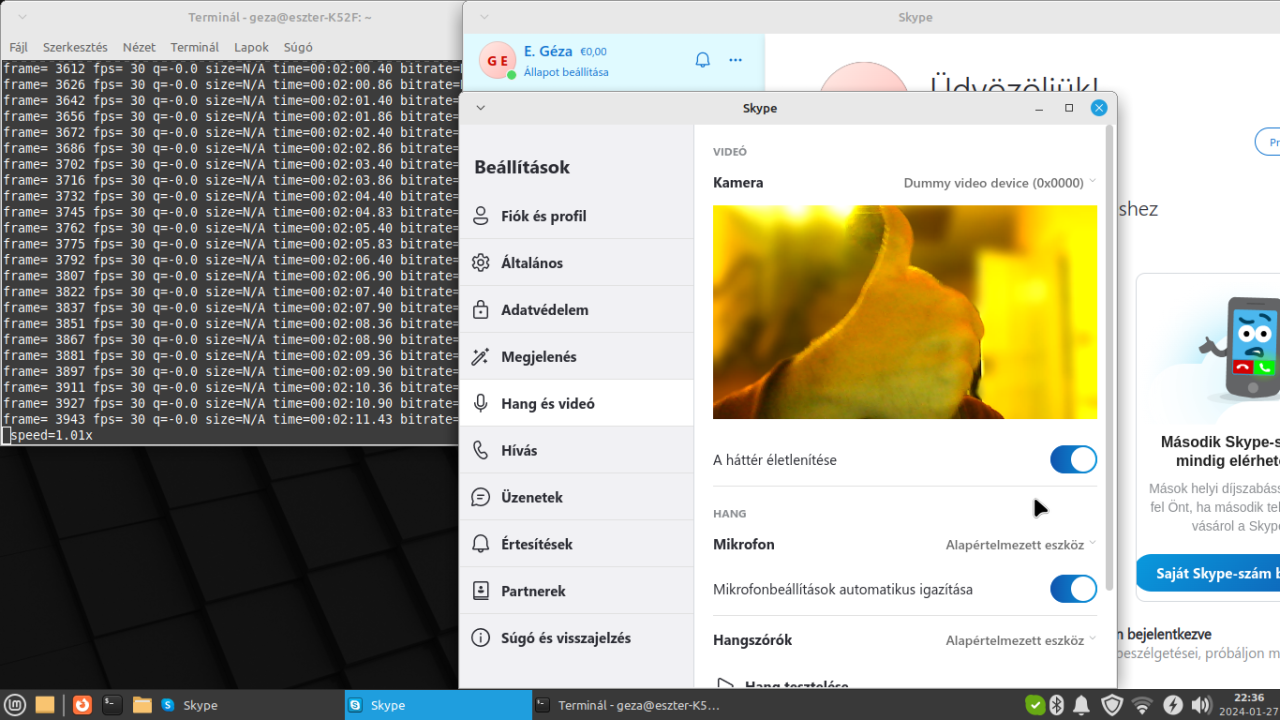This screenshot has height=720, width=1280.
Task: Open the three-dot more menu beside E. Géza
Action: 736,60
